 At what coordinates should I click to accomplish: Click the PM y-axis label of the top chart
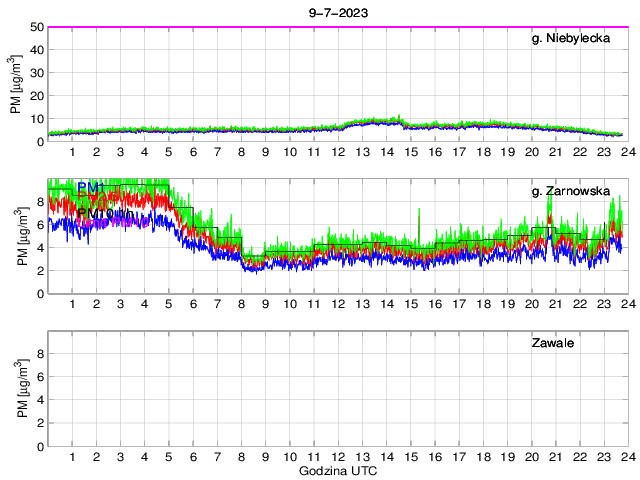16,84
